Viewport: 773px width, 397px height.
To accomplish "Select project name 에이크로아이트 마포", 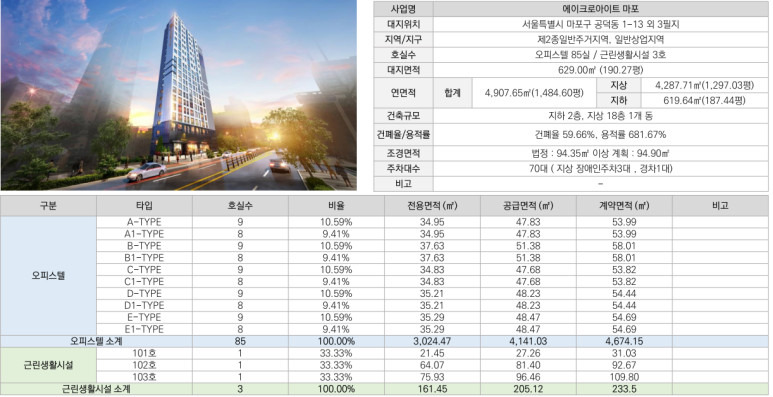I will 600,9.
